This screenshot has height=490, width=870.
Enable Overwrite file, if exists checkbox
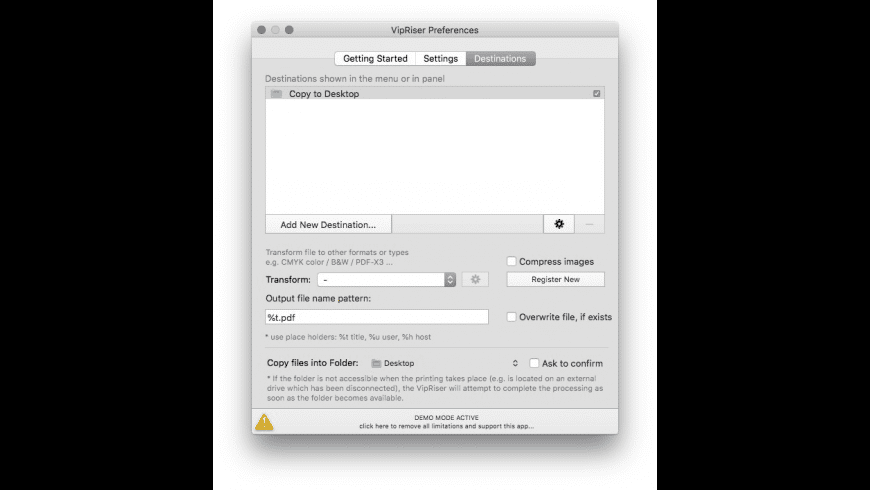512,317
